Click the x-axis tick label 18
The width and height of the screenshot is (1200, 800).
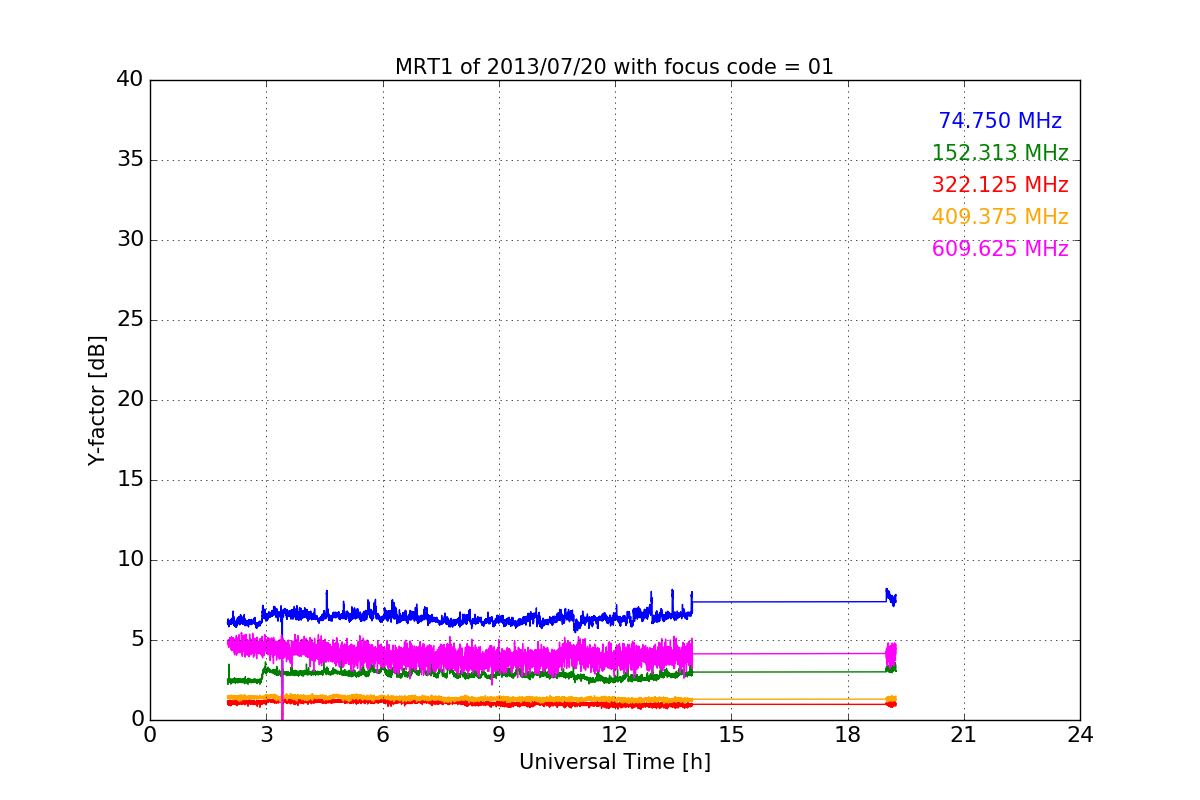coord(848,735)
